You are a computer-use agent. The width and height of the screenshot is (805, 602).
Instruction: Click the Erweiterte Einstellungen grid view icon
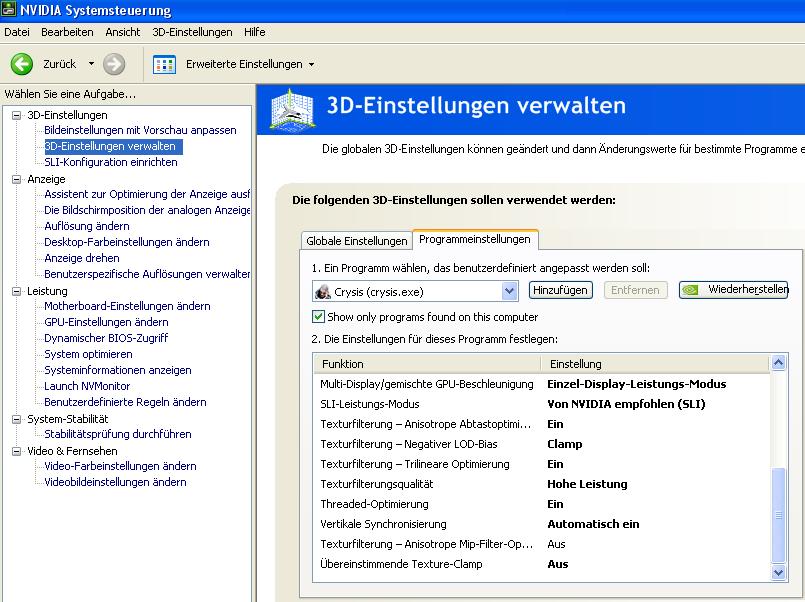tap(164, 65)
